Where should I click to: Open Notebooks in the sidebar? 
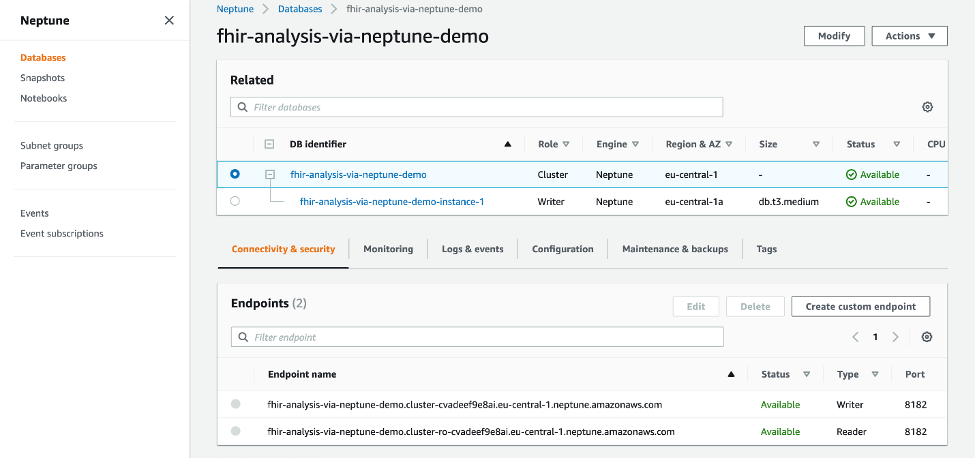click(44, 98)
